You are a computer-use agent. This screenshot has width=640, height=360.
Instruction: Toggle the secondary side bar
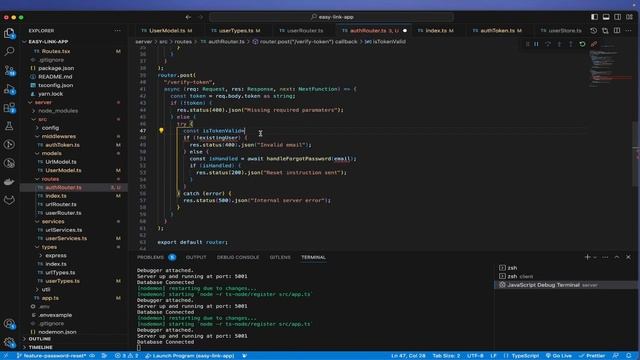click(618, 17)
